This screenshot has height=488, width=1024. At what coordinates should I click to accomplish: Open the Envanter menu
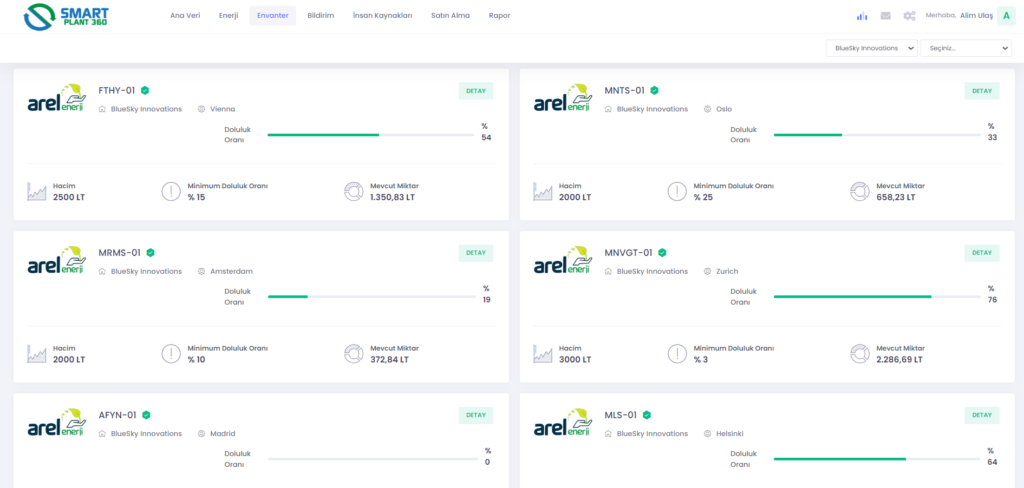click(272, 16)
